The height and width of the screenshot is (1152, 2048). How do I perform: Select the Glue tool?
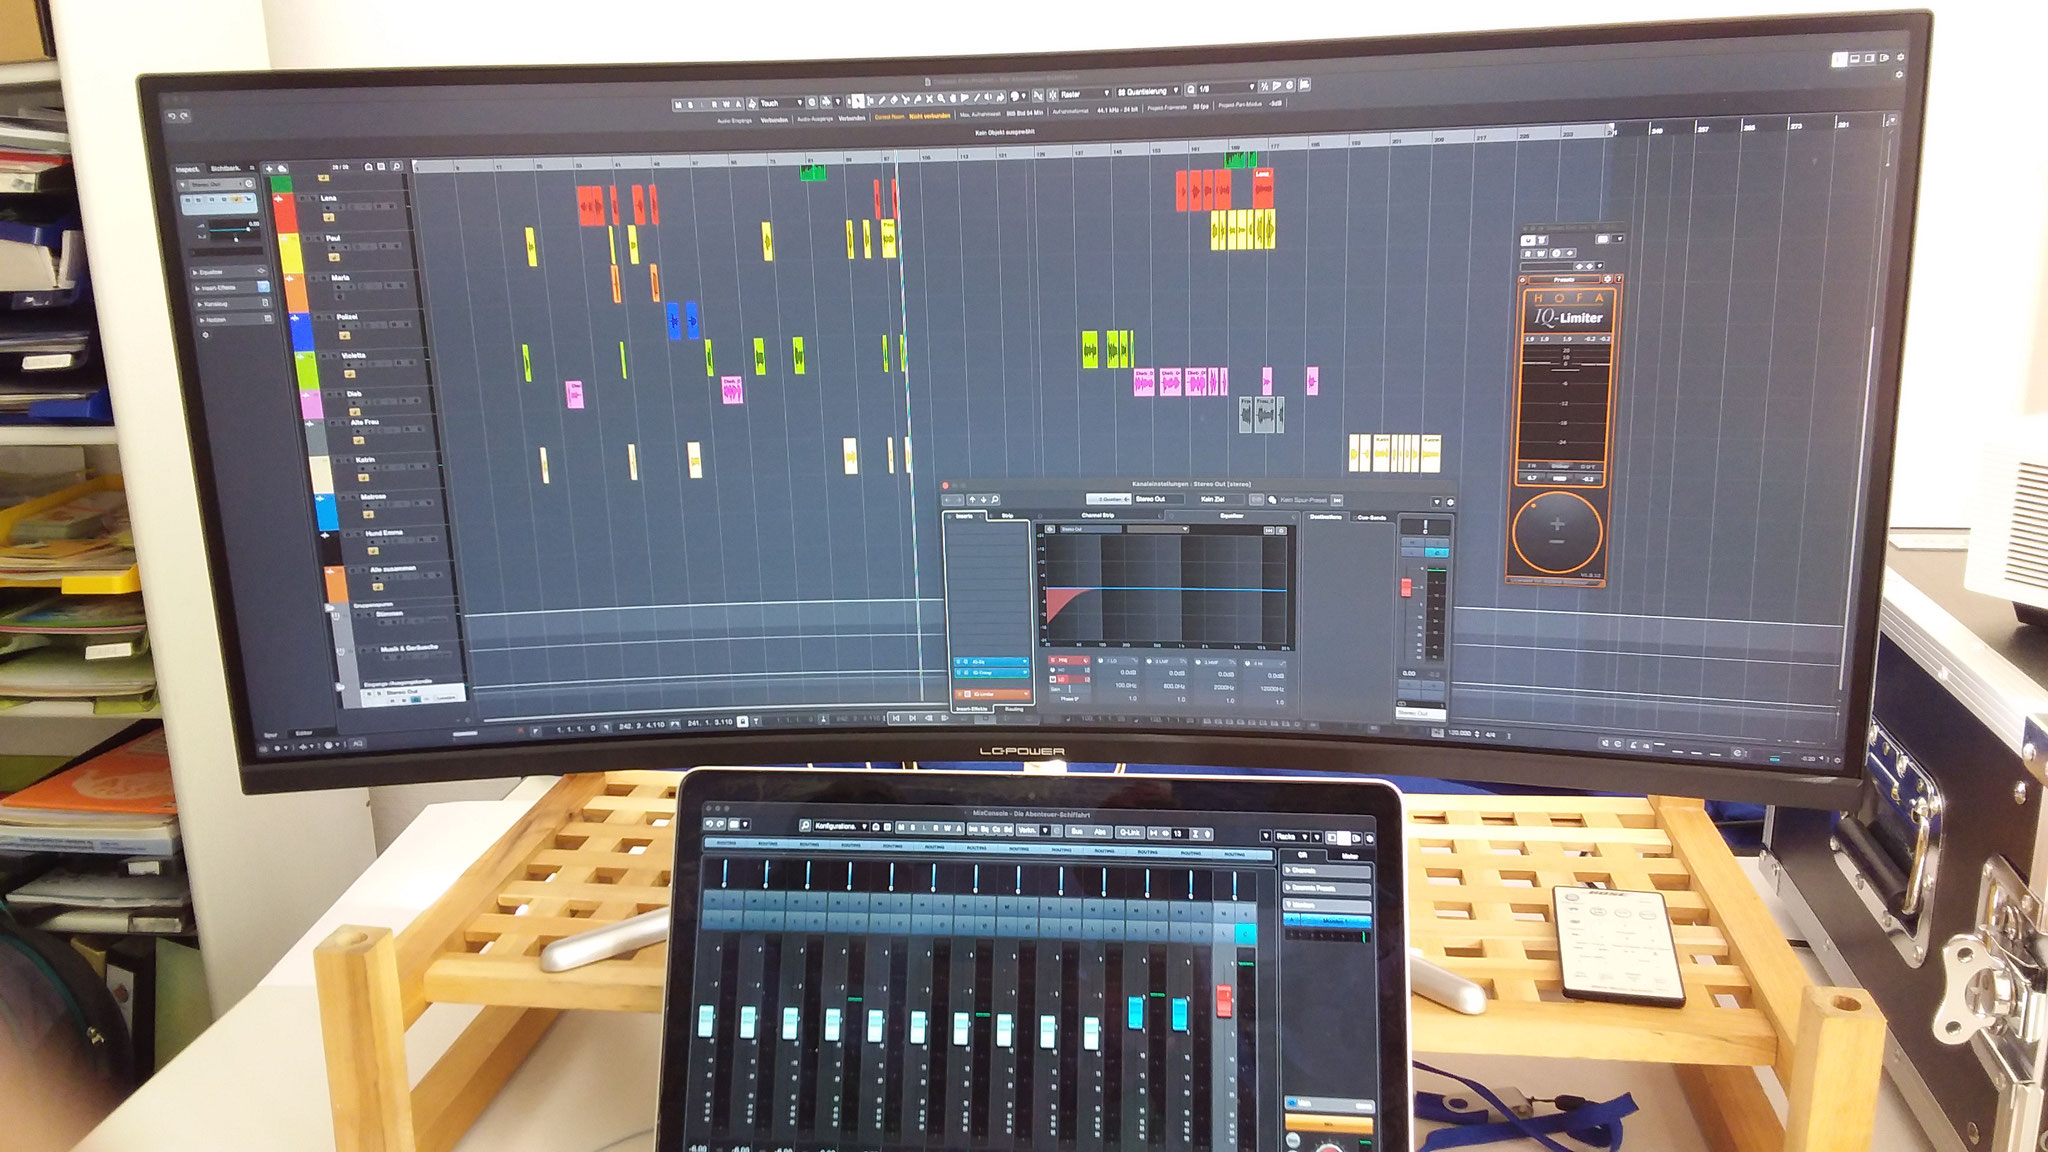click(x=917, y=100)
